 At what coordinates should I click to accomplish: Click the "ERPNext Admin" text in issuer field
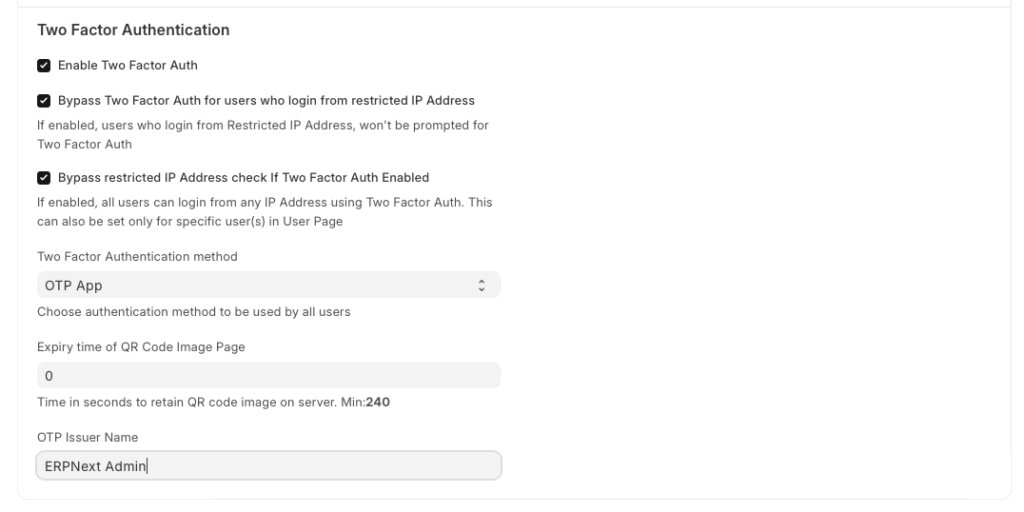pos(95,466)
